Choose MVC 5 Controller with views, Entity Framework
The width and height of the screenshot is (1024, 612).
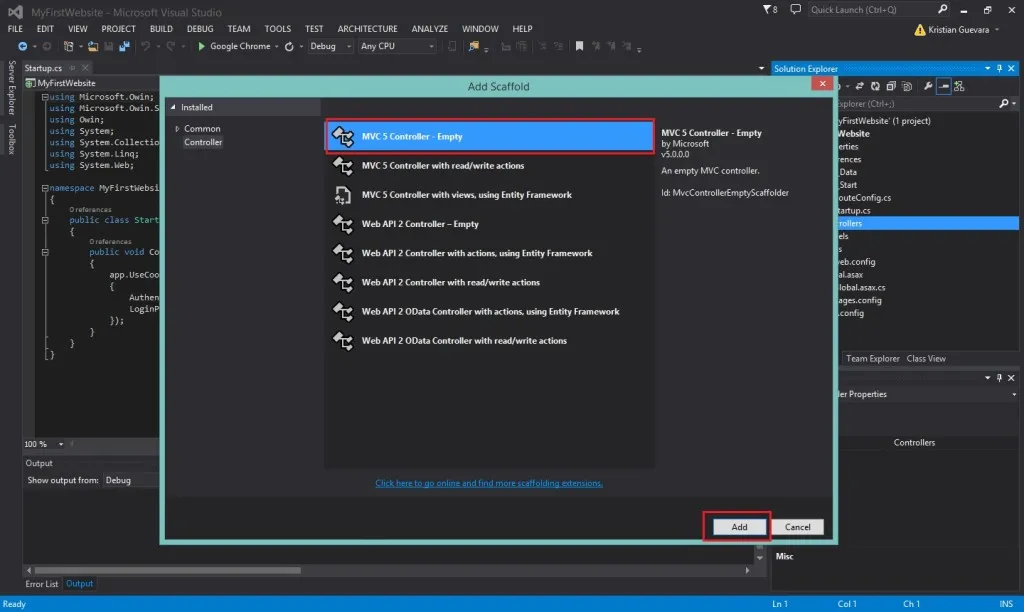coord(490,195)
